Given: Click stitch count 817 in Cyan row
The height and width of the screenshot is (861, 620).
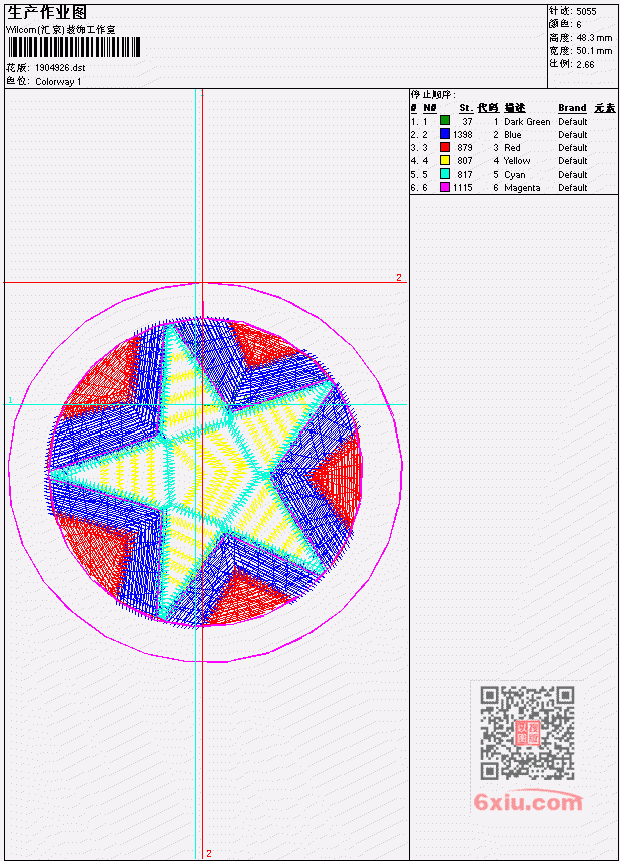Looking at the screenshot, I should pyautogui.click(x=465, y=175).
